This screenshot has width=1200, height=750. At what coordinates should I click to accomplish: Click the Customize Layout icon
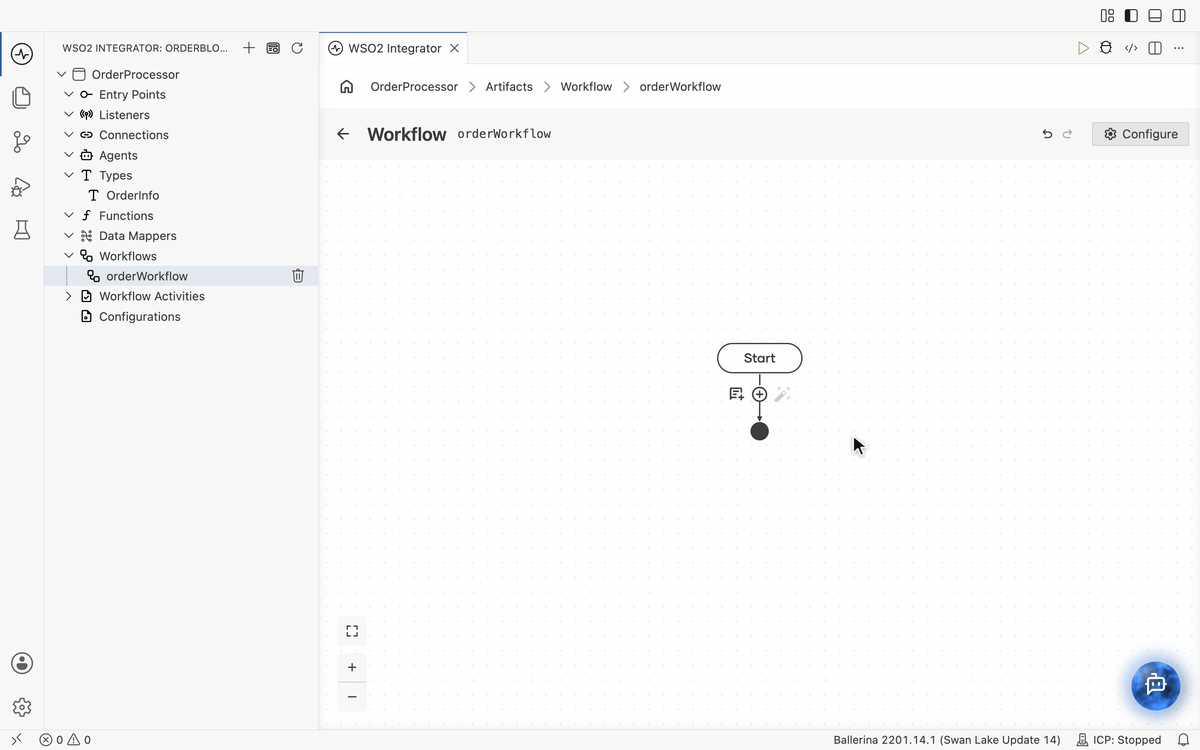pos(1107,15)
